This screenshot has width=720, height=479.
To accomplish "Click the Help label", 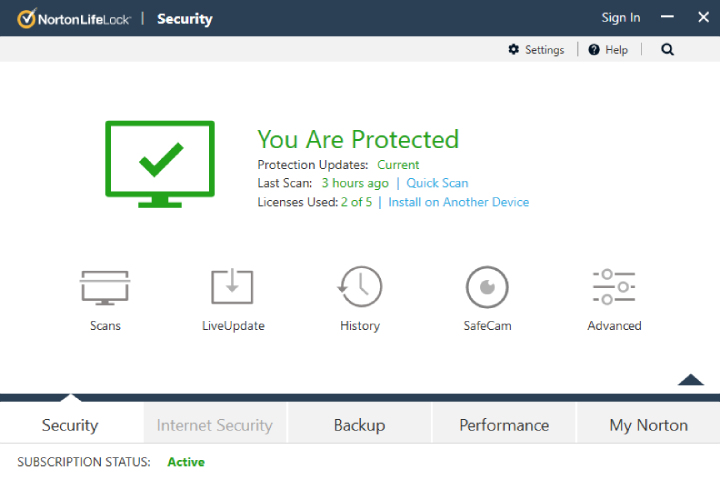I will [616, 50].
